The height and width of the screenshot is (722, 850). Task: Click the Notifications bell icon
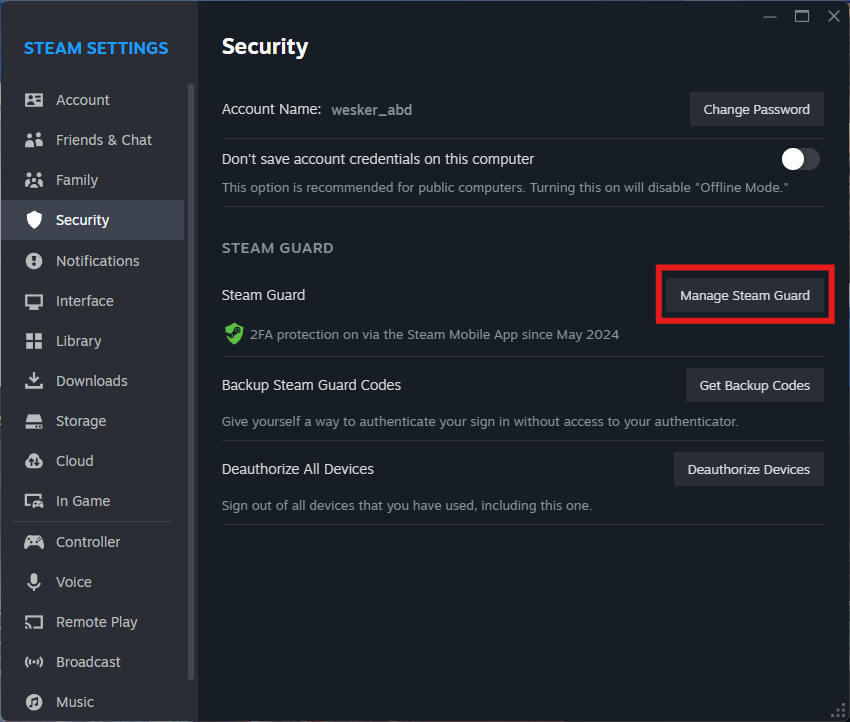[x=34, y=261]
